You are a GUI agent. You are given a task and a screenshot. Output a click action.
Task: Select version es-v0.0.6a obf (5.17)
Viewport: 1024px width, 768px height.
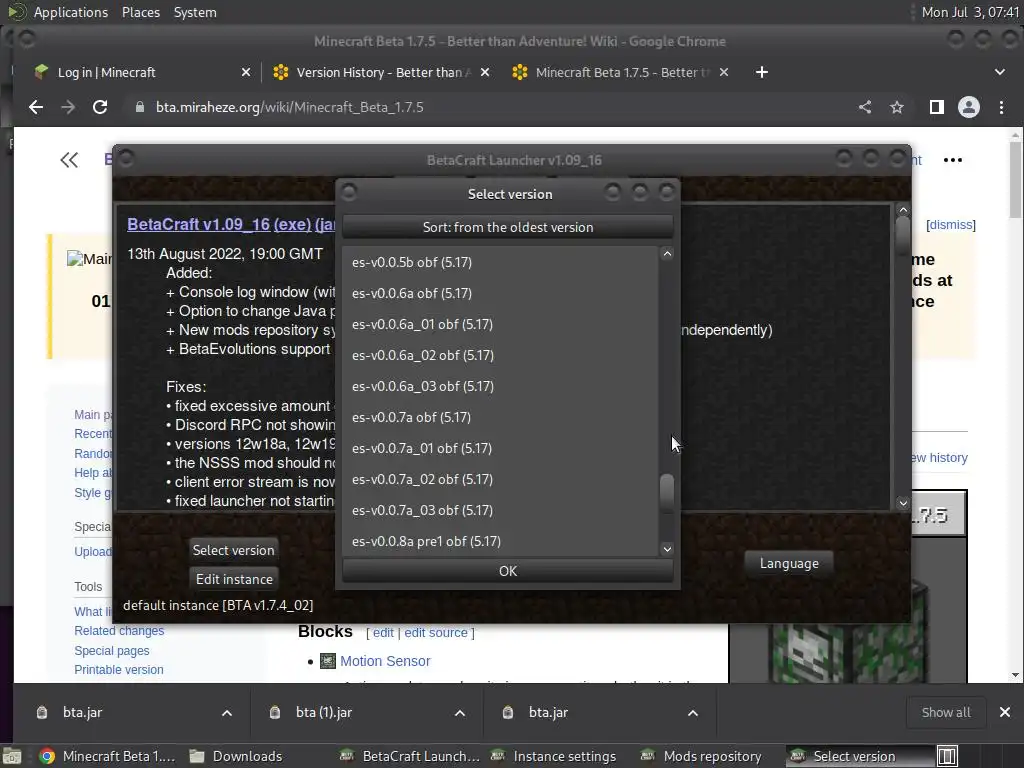click(500, 293)
